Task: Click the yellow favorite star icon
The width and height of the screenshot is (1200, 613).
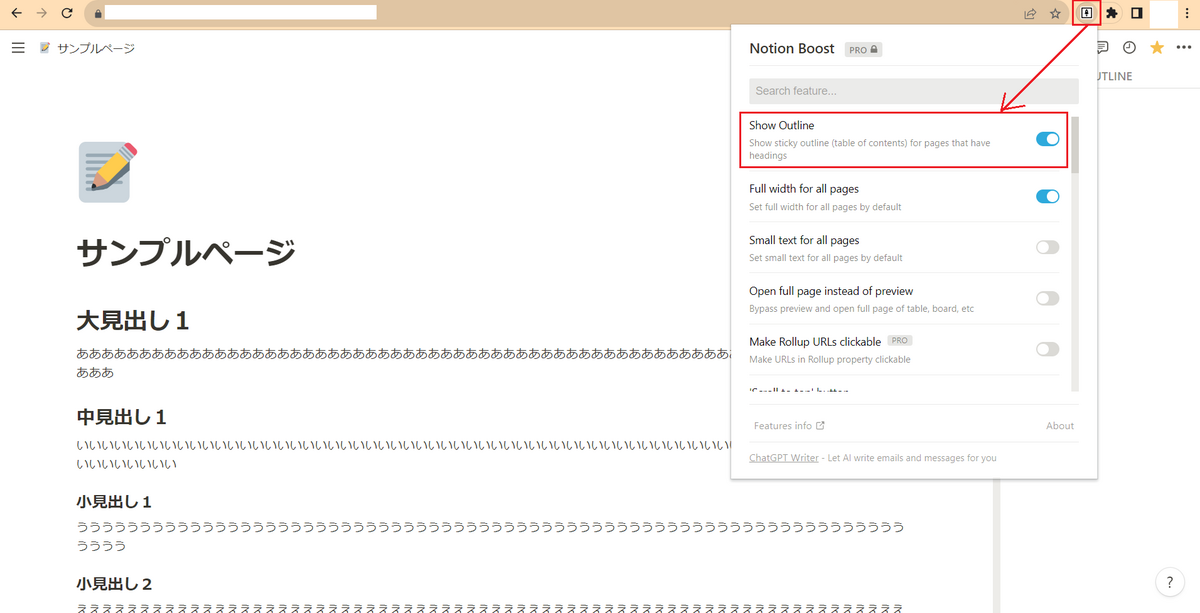Action: point(1157,47)
